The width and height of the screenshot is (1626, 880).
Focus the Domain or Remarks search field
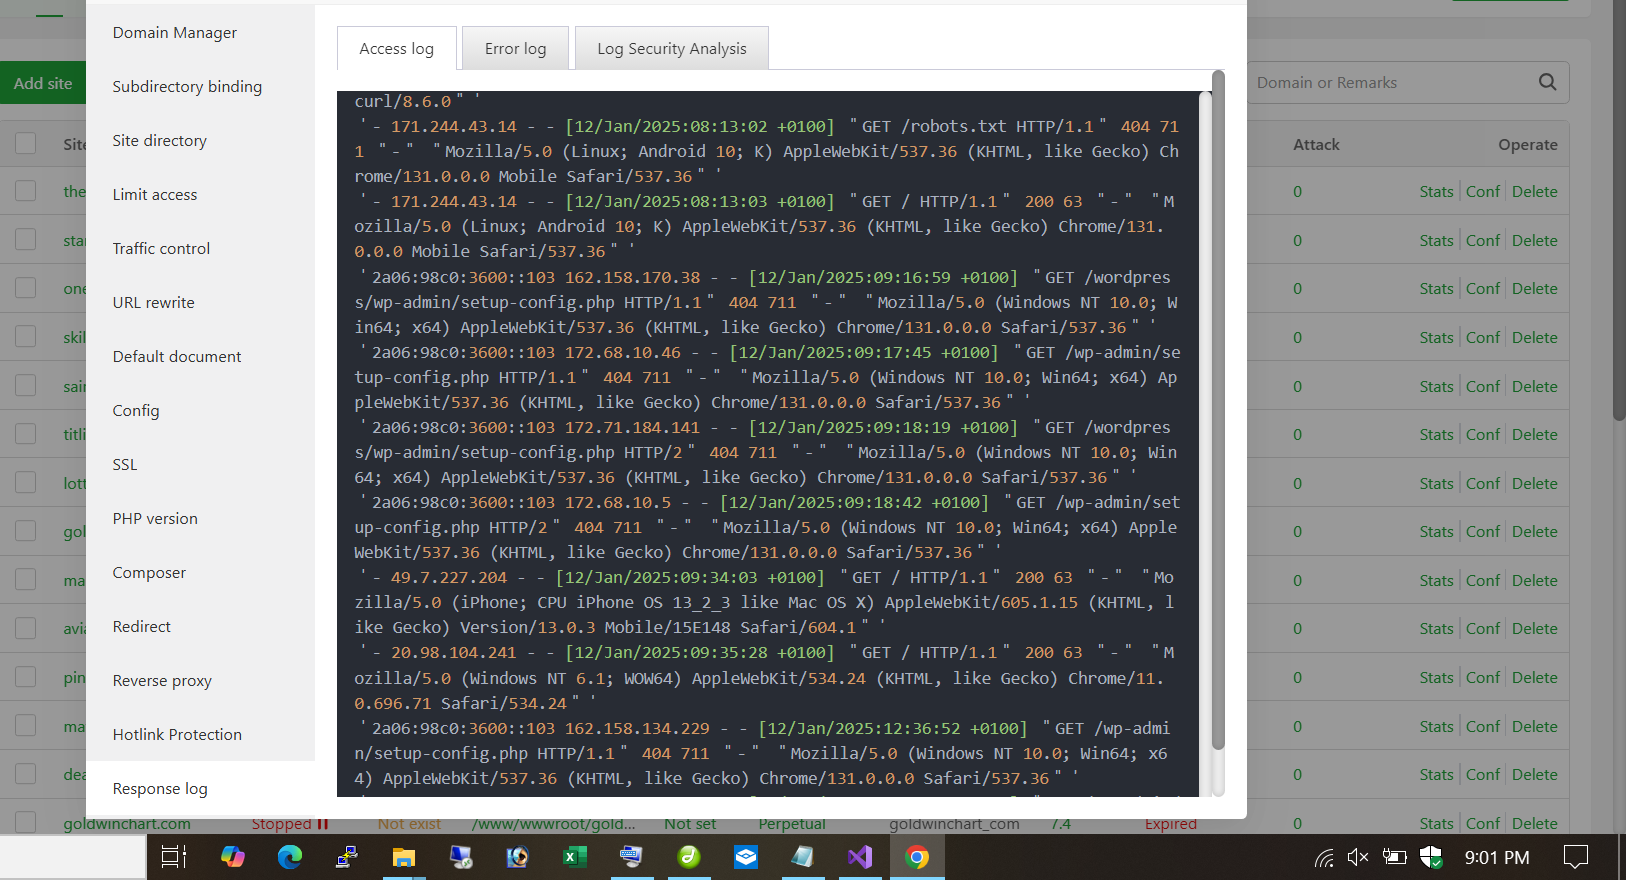point(1390,83)
